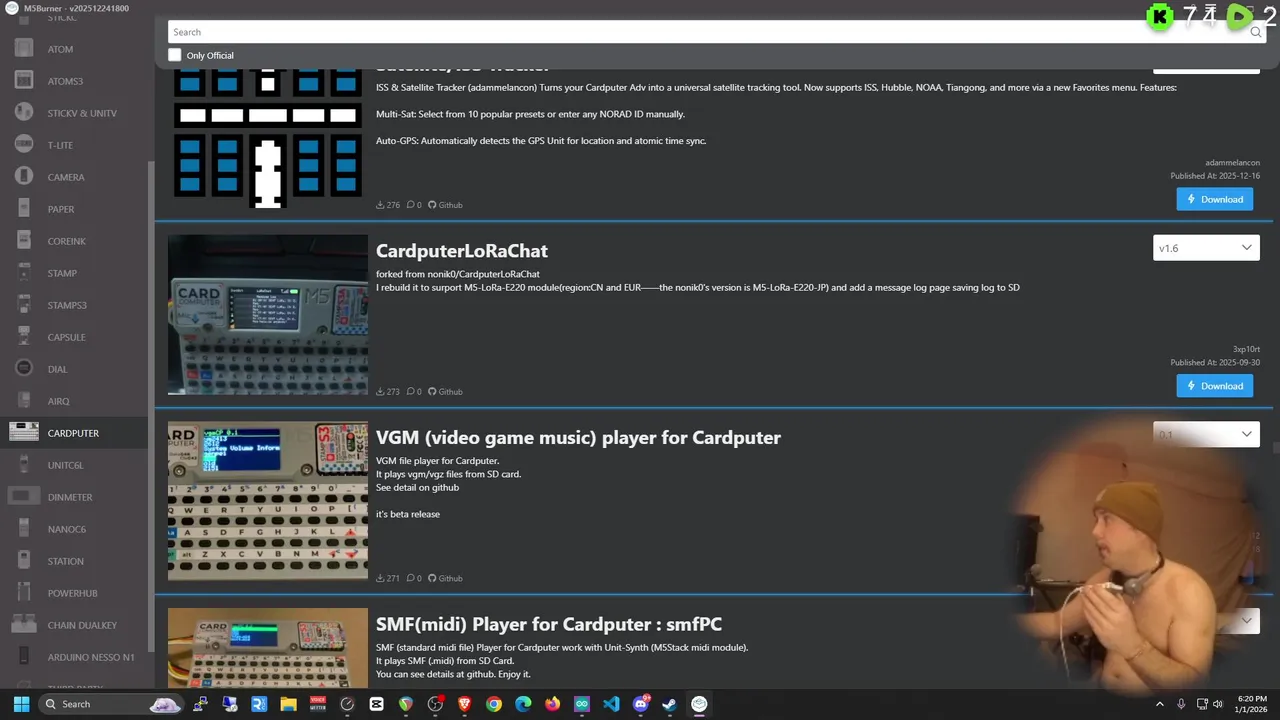Screen dimensions: 1280x720
Task: Launch Firefox from taskbar
Action: click(552, 704)
